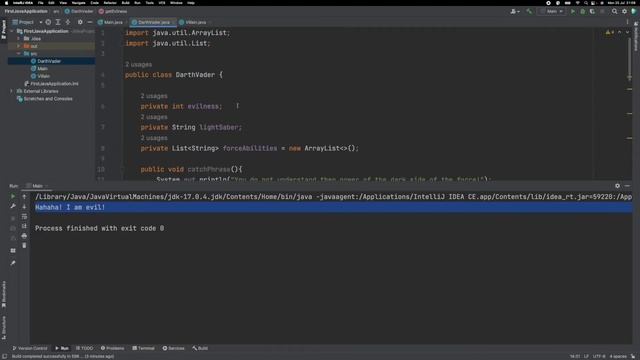The height and width of the screenshot is (360, 640).
Task: Click the Print icon in Run console
Action: tap(24, 236)
